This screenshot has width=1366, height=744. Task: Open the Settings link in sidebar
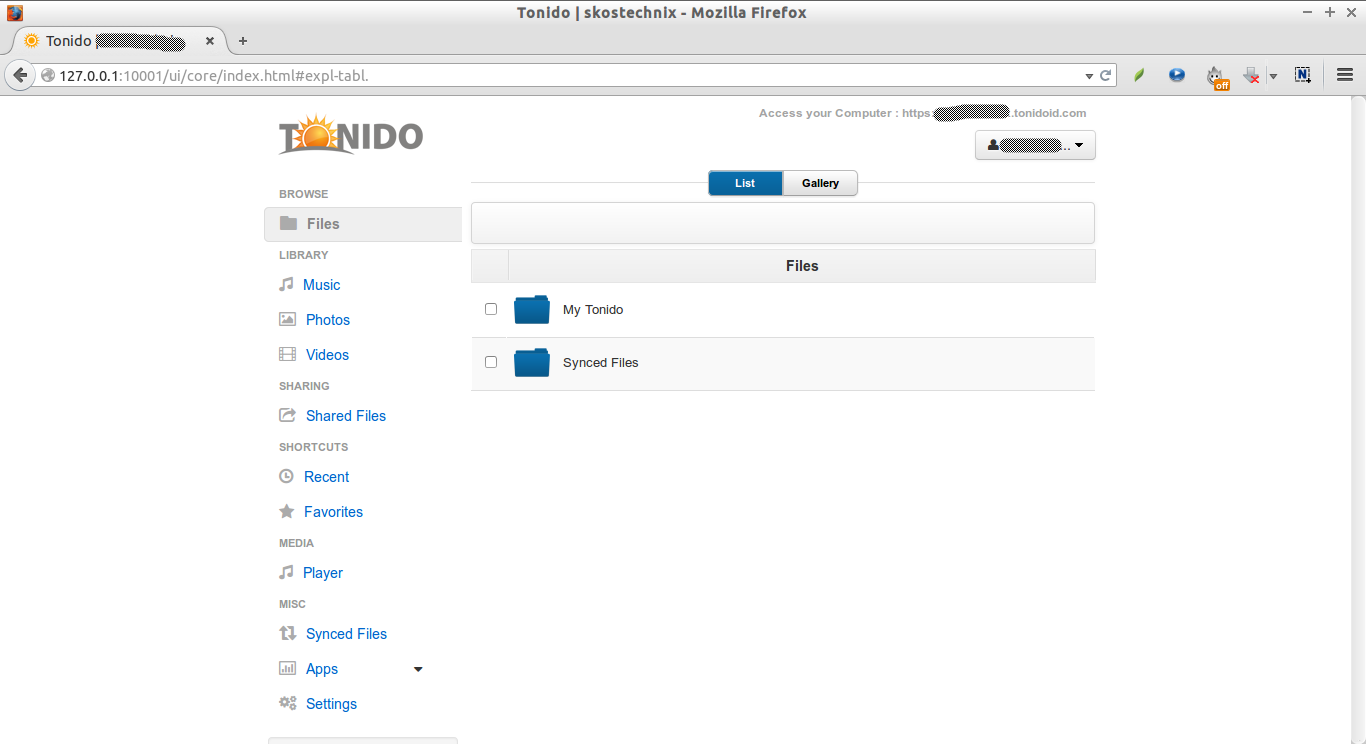331,704
